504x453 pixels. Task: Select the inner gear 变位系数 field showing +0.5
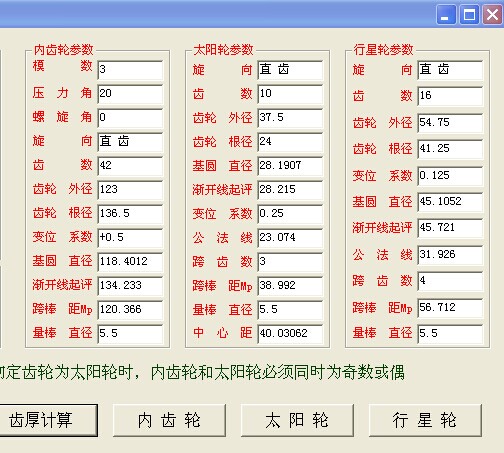pos(130,238)
